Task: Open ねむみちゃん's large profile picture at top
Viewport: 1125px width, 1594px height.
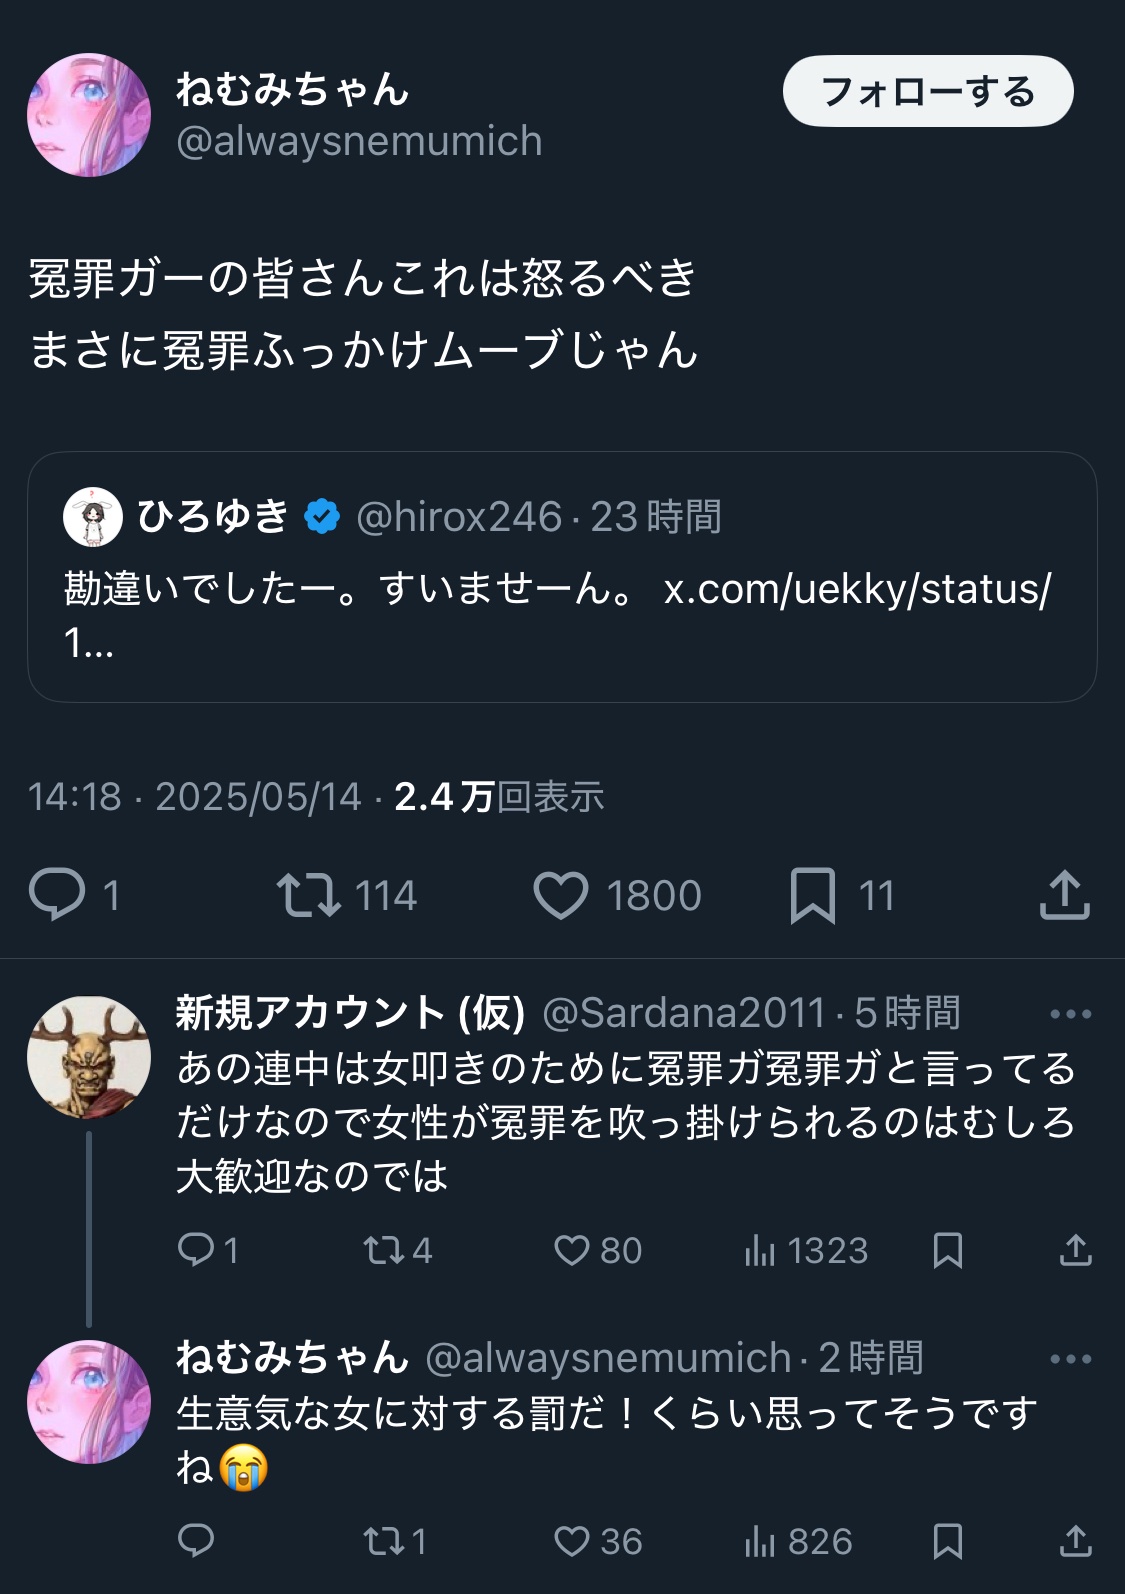Action: 89,115
